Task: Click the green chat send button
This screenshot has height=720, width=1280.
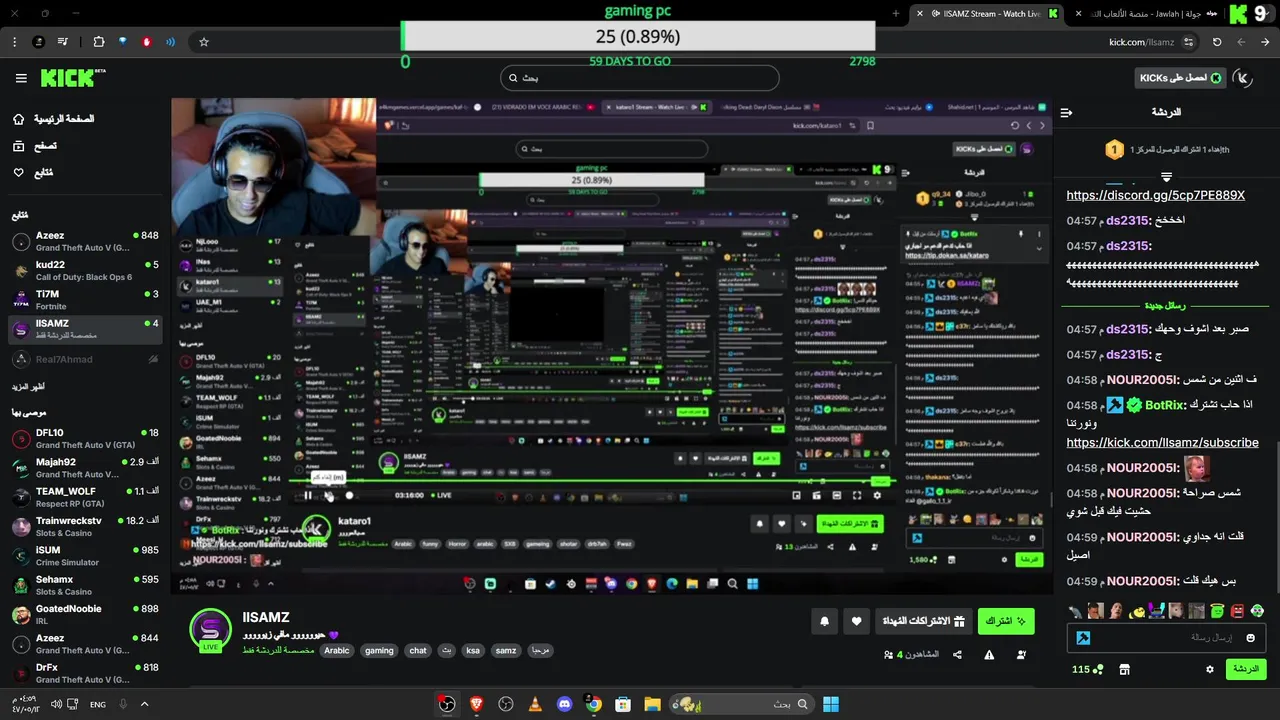Action: (1245, 669)
